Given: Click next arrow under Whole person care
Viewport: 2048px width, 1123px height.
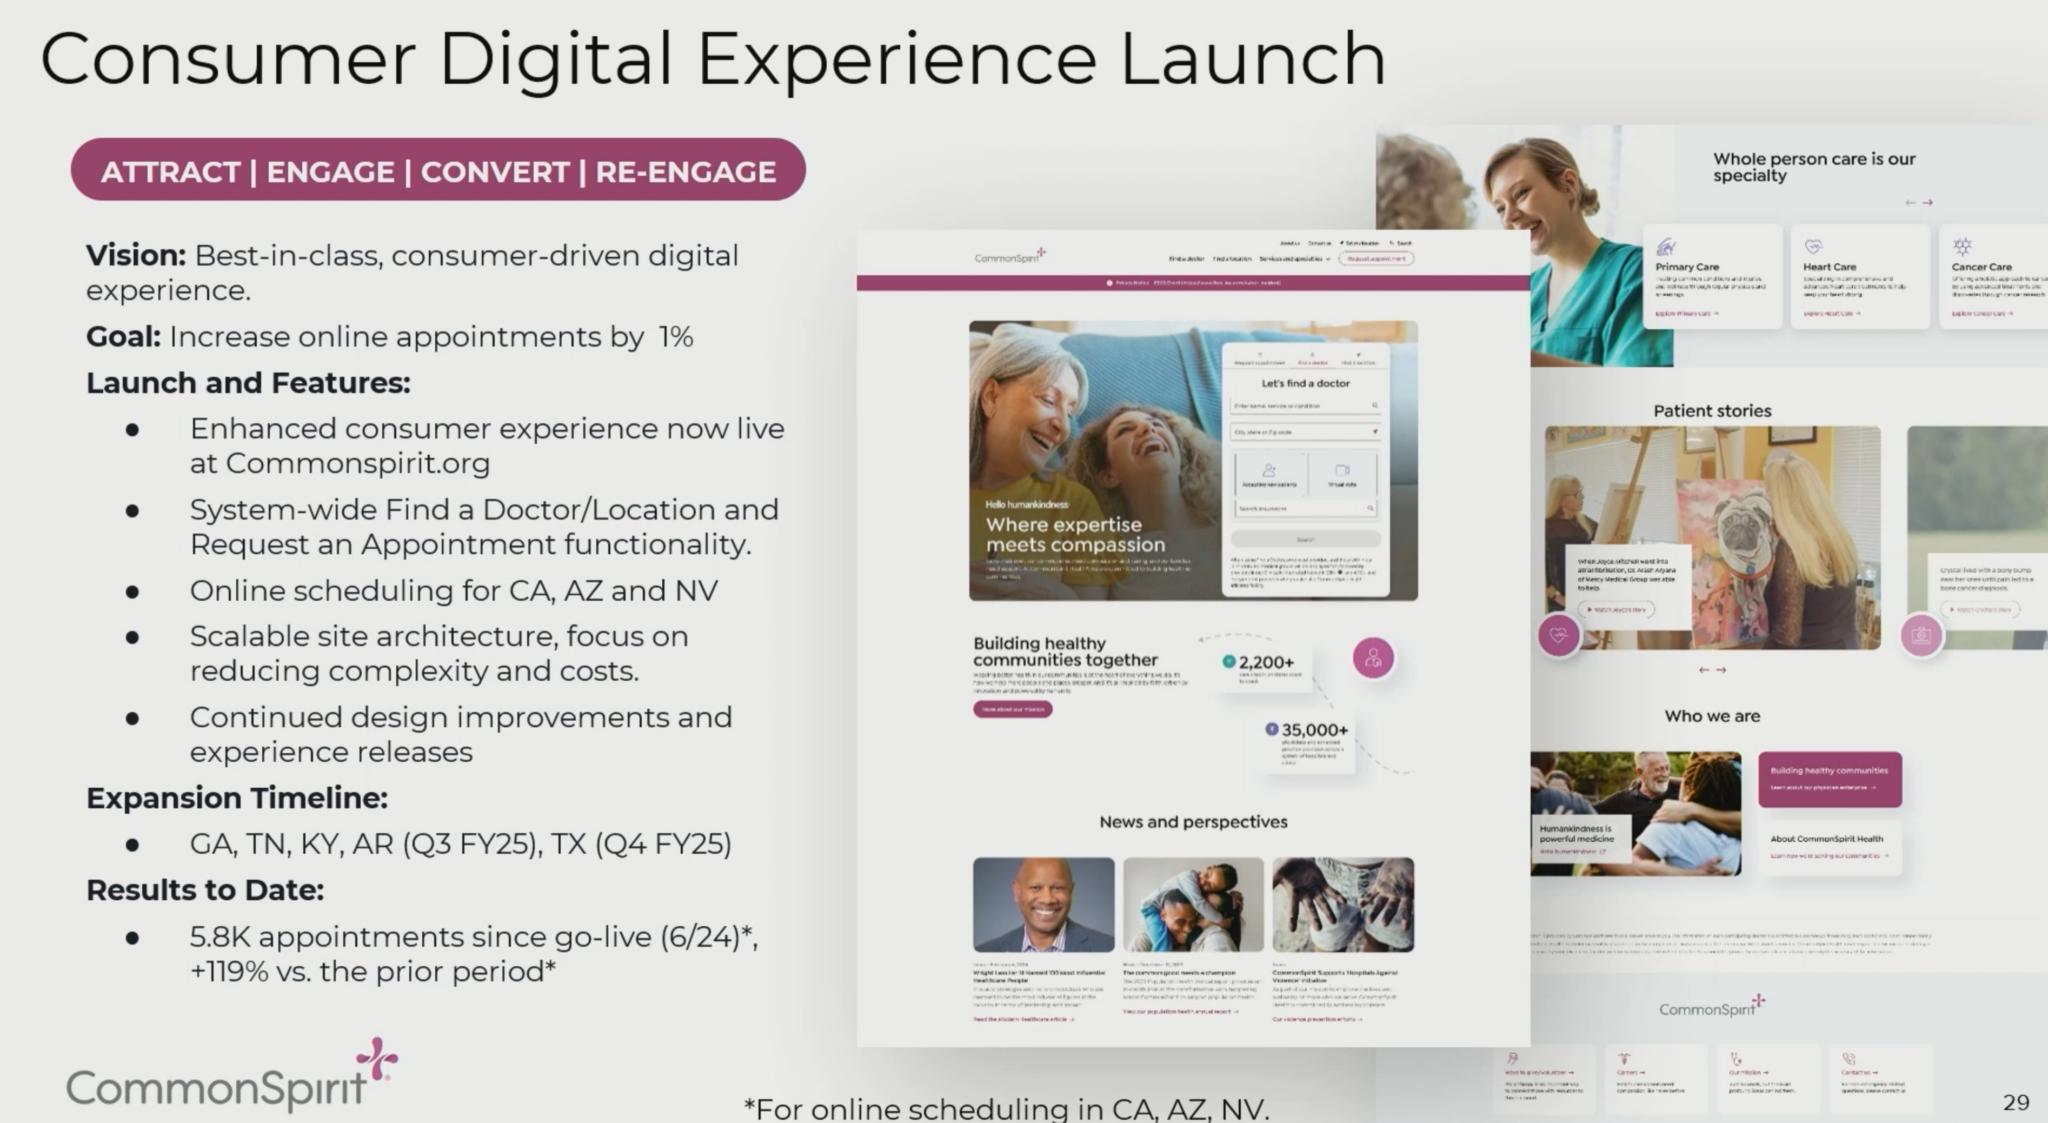Looking at the screenshot, I should (x=1928, y=203).
